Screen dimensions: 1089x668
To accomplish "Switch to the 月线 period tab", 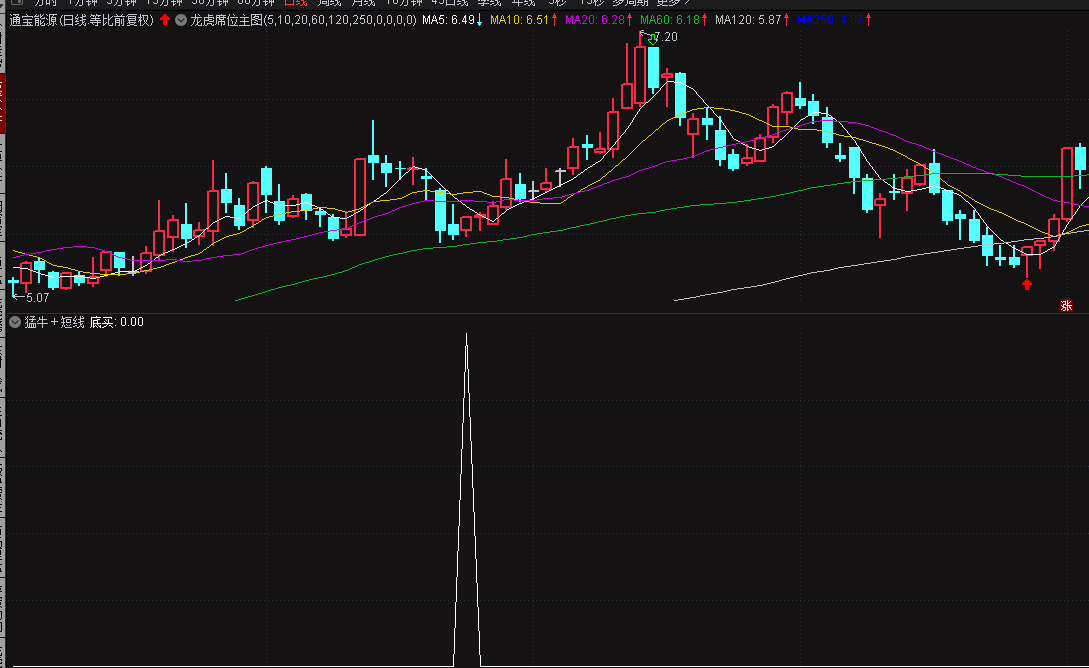I will [363, 3].
